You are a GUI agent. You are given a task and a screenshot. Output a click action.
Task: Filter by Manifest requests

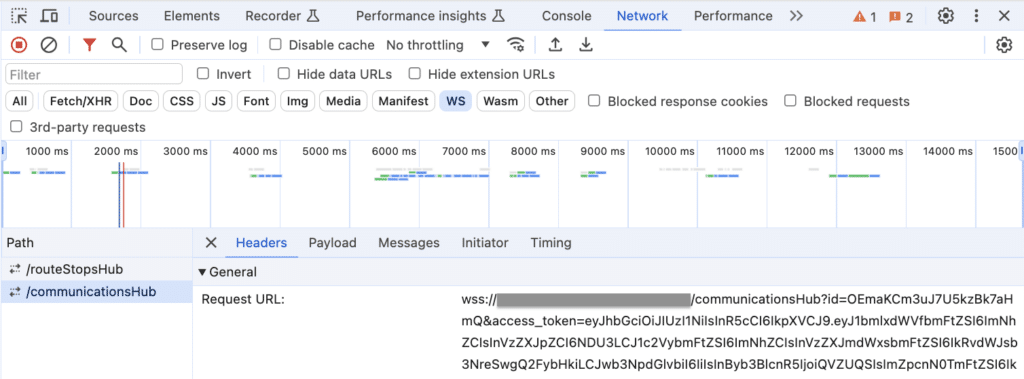pos(404,101)
